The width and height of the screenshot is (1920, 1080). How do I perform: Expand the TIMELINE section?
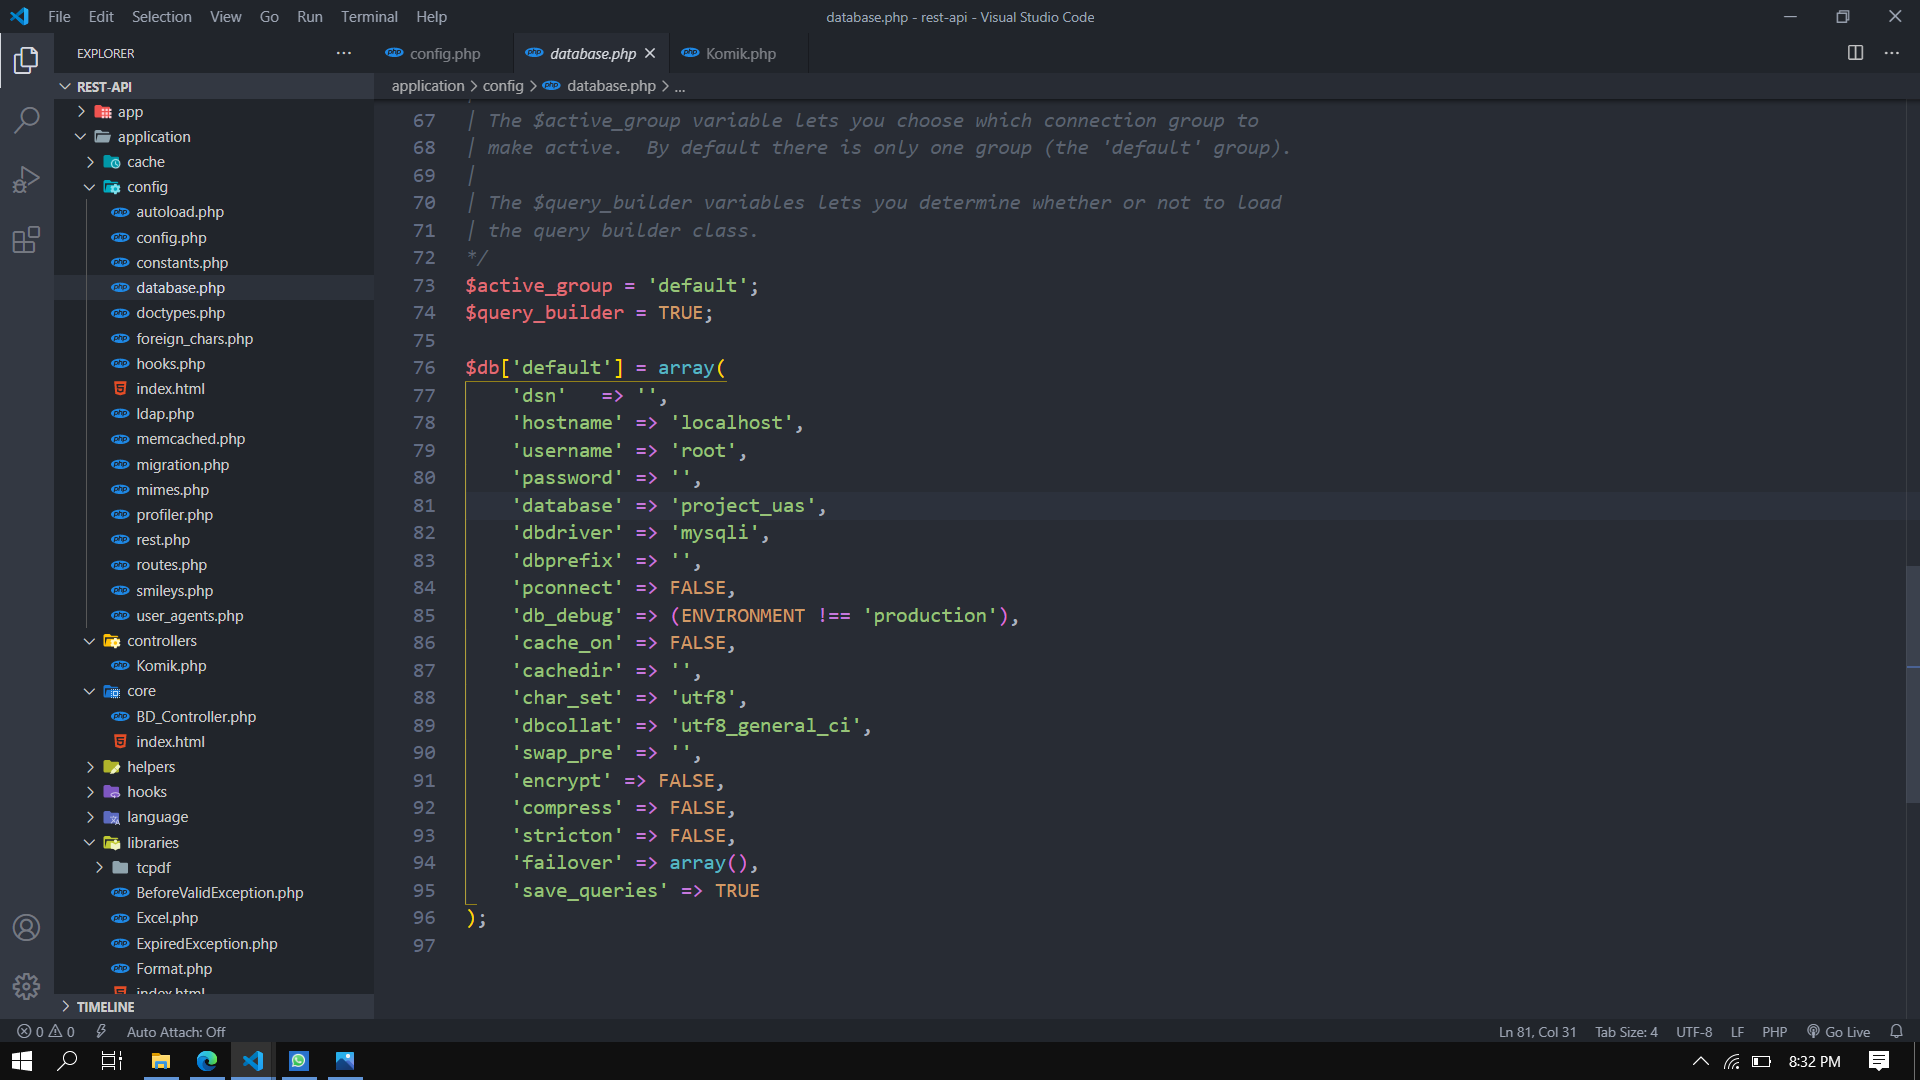coord(214,1007)
